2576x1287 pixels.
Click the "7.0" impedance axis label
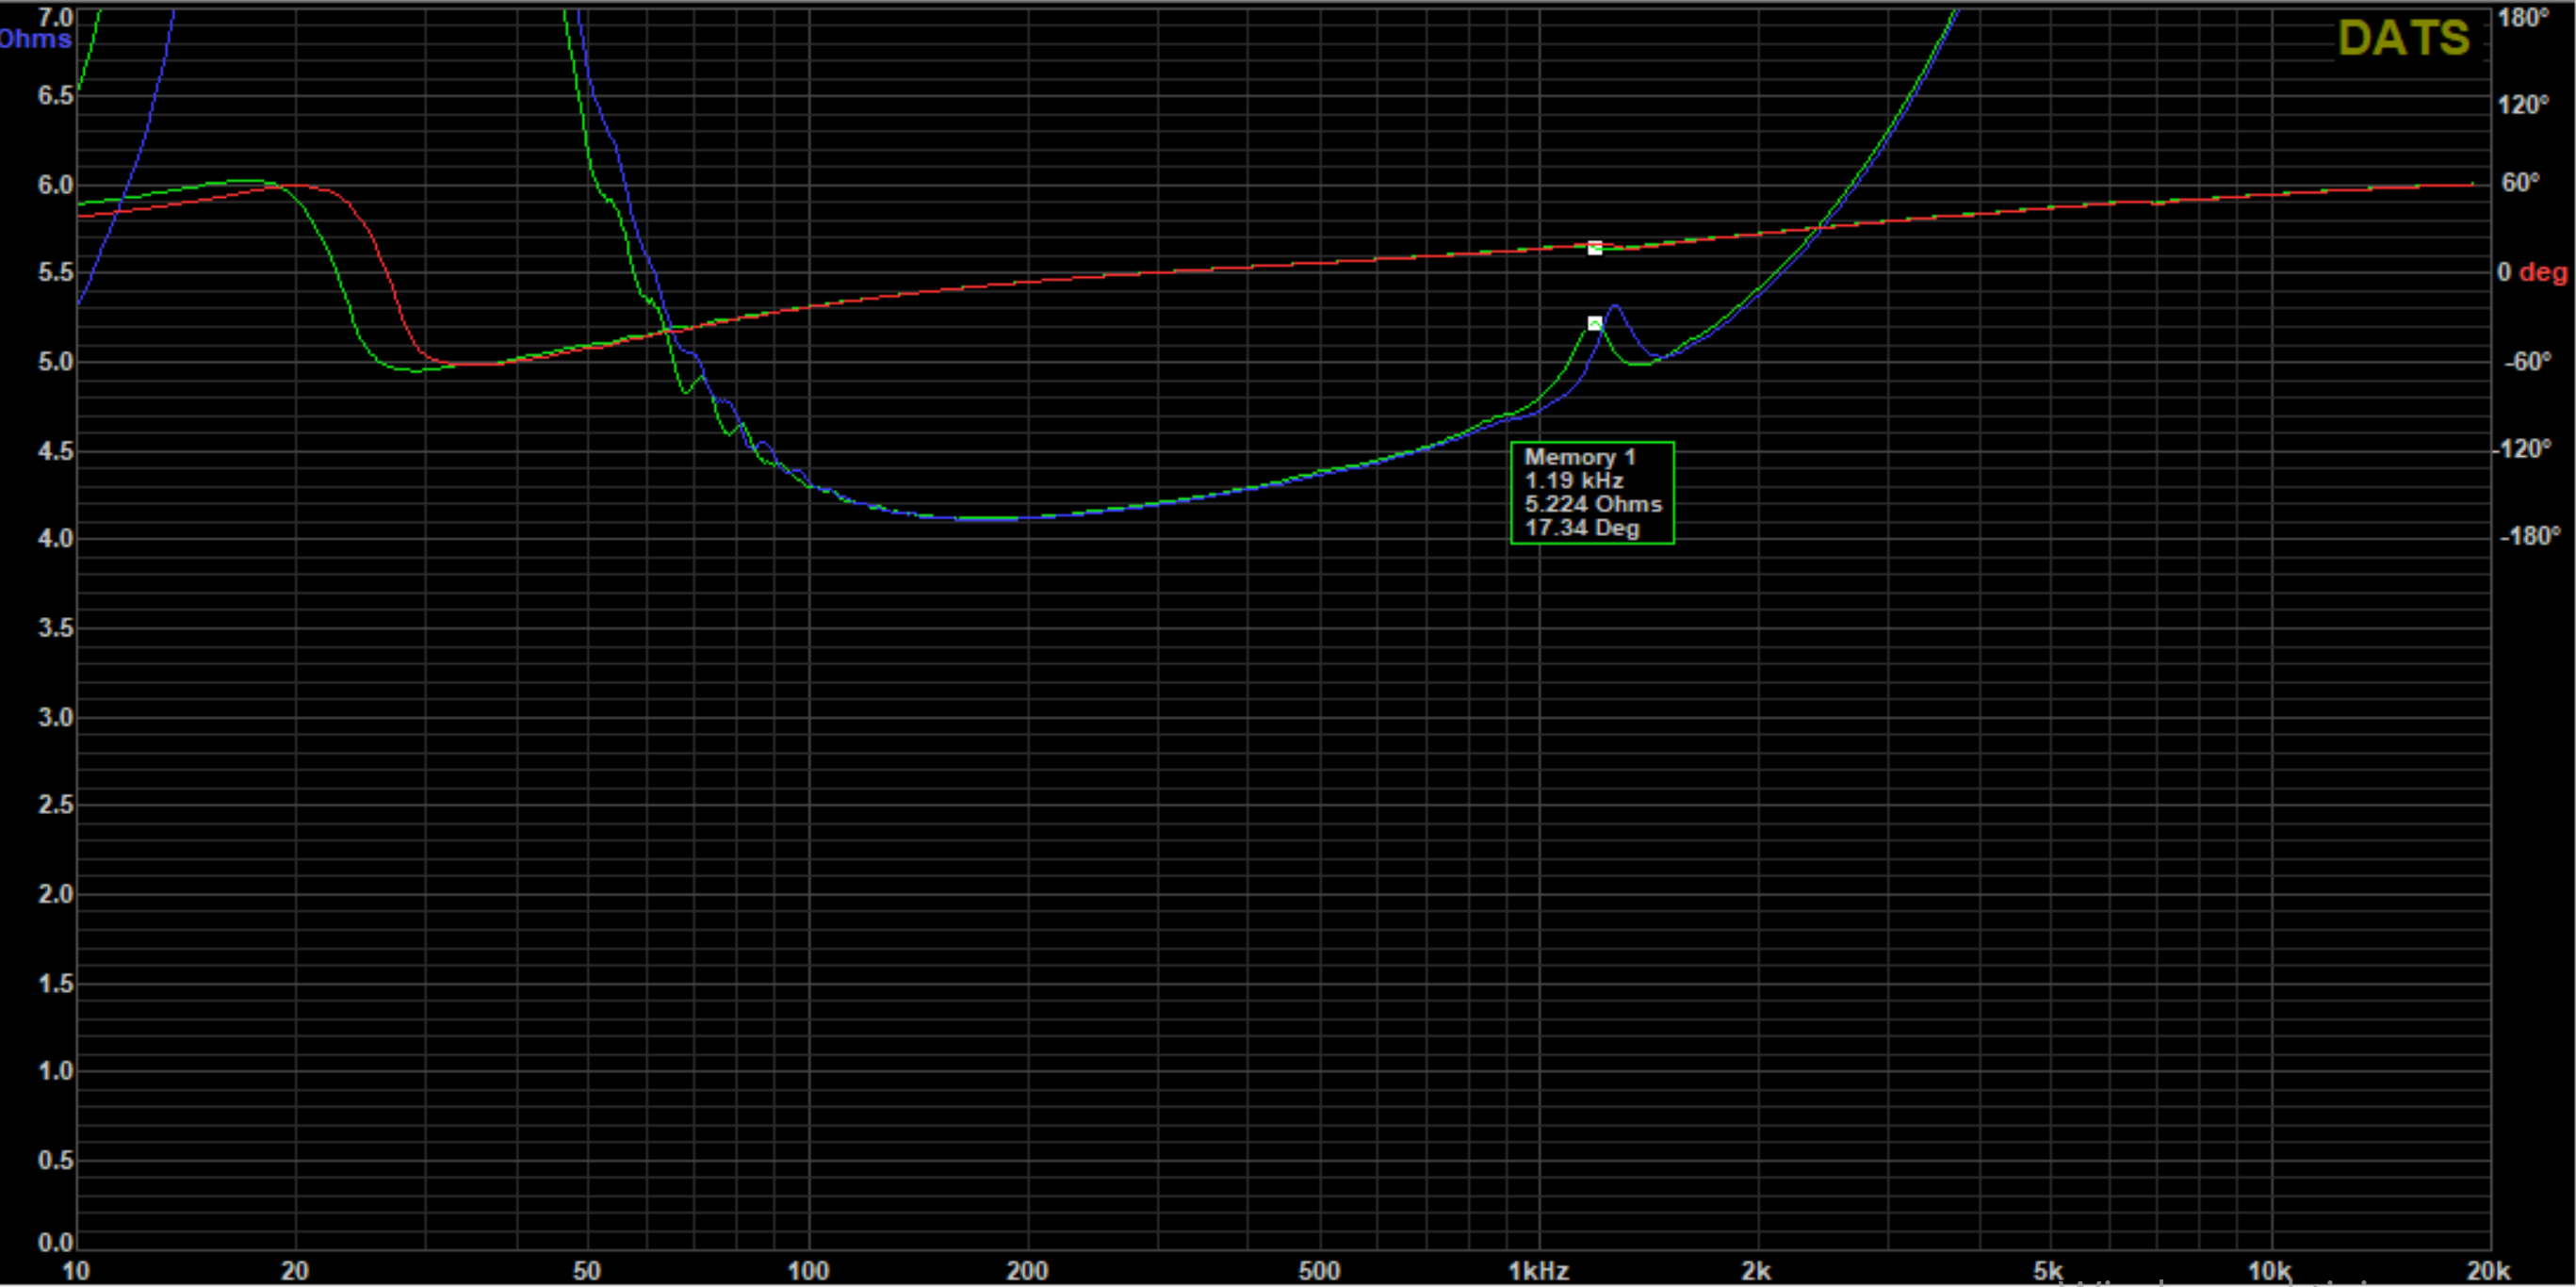pos(55,17)
